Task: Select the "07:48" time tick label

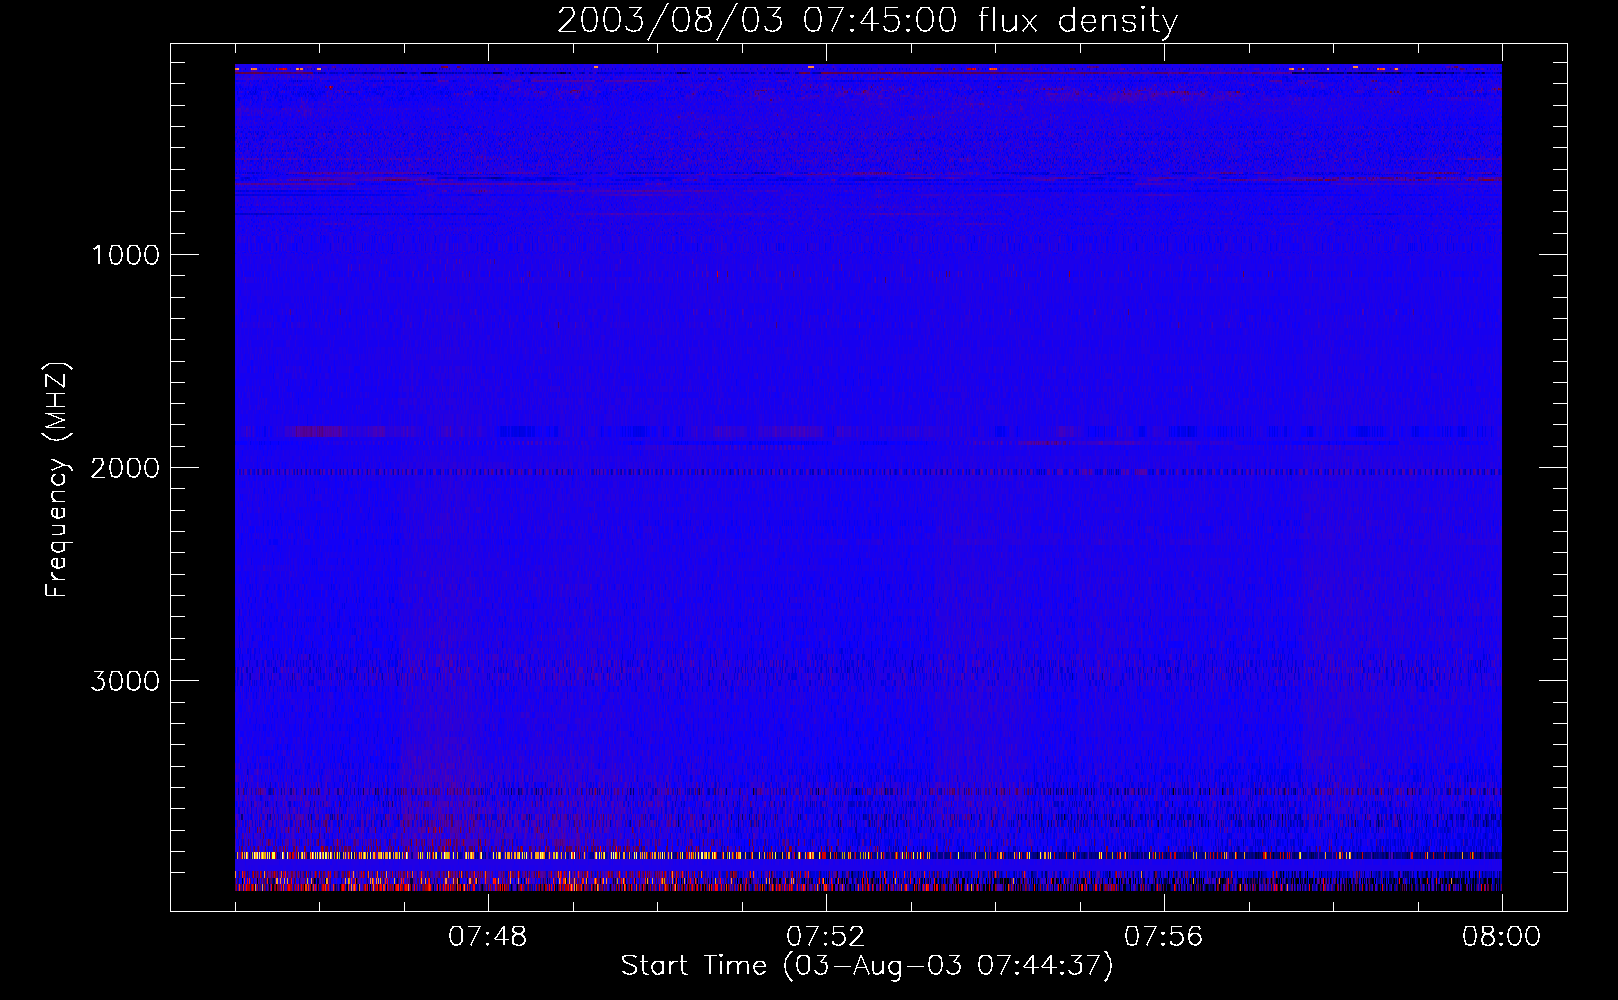Action: coord(488,937)
